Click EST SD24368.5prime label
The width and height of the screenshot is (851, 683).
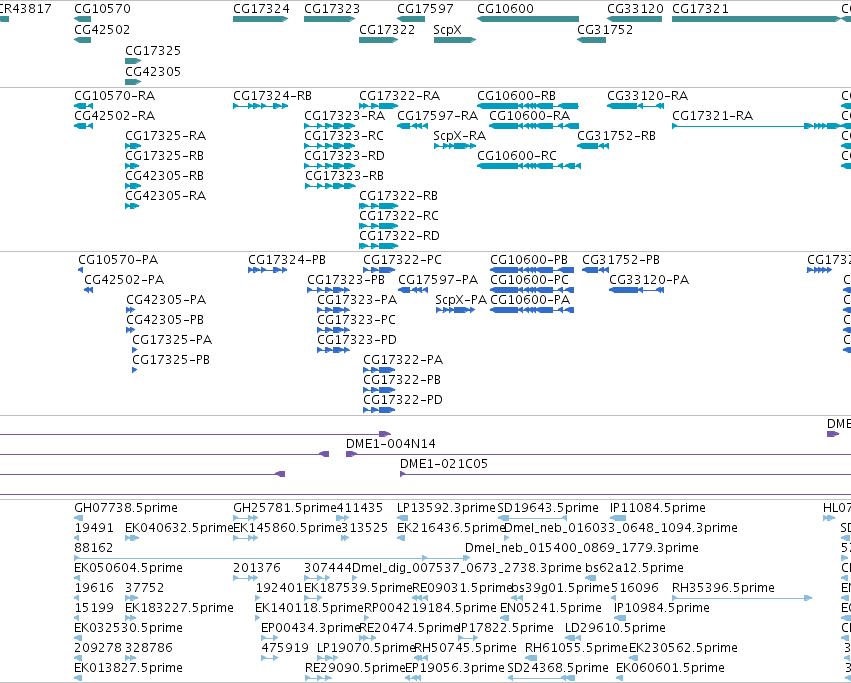click(558, 668)
